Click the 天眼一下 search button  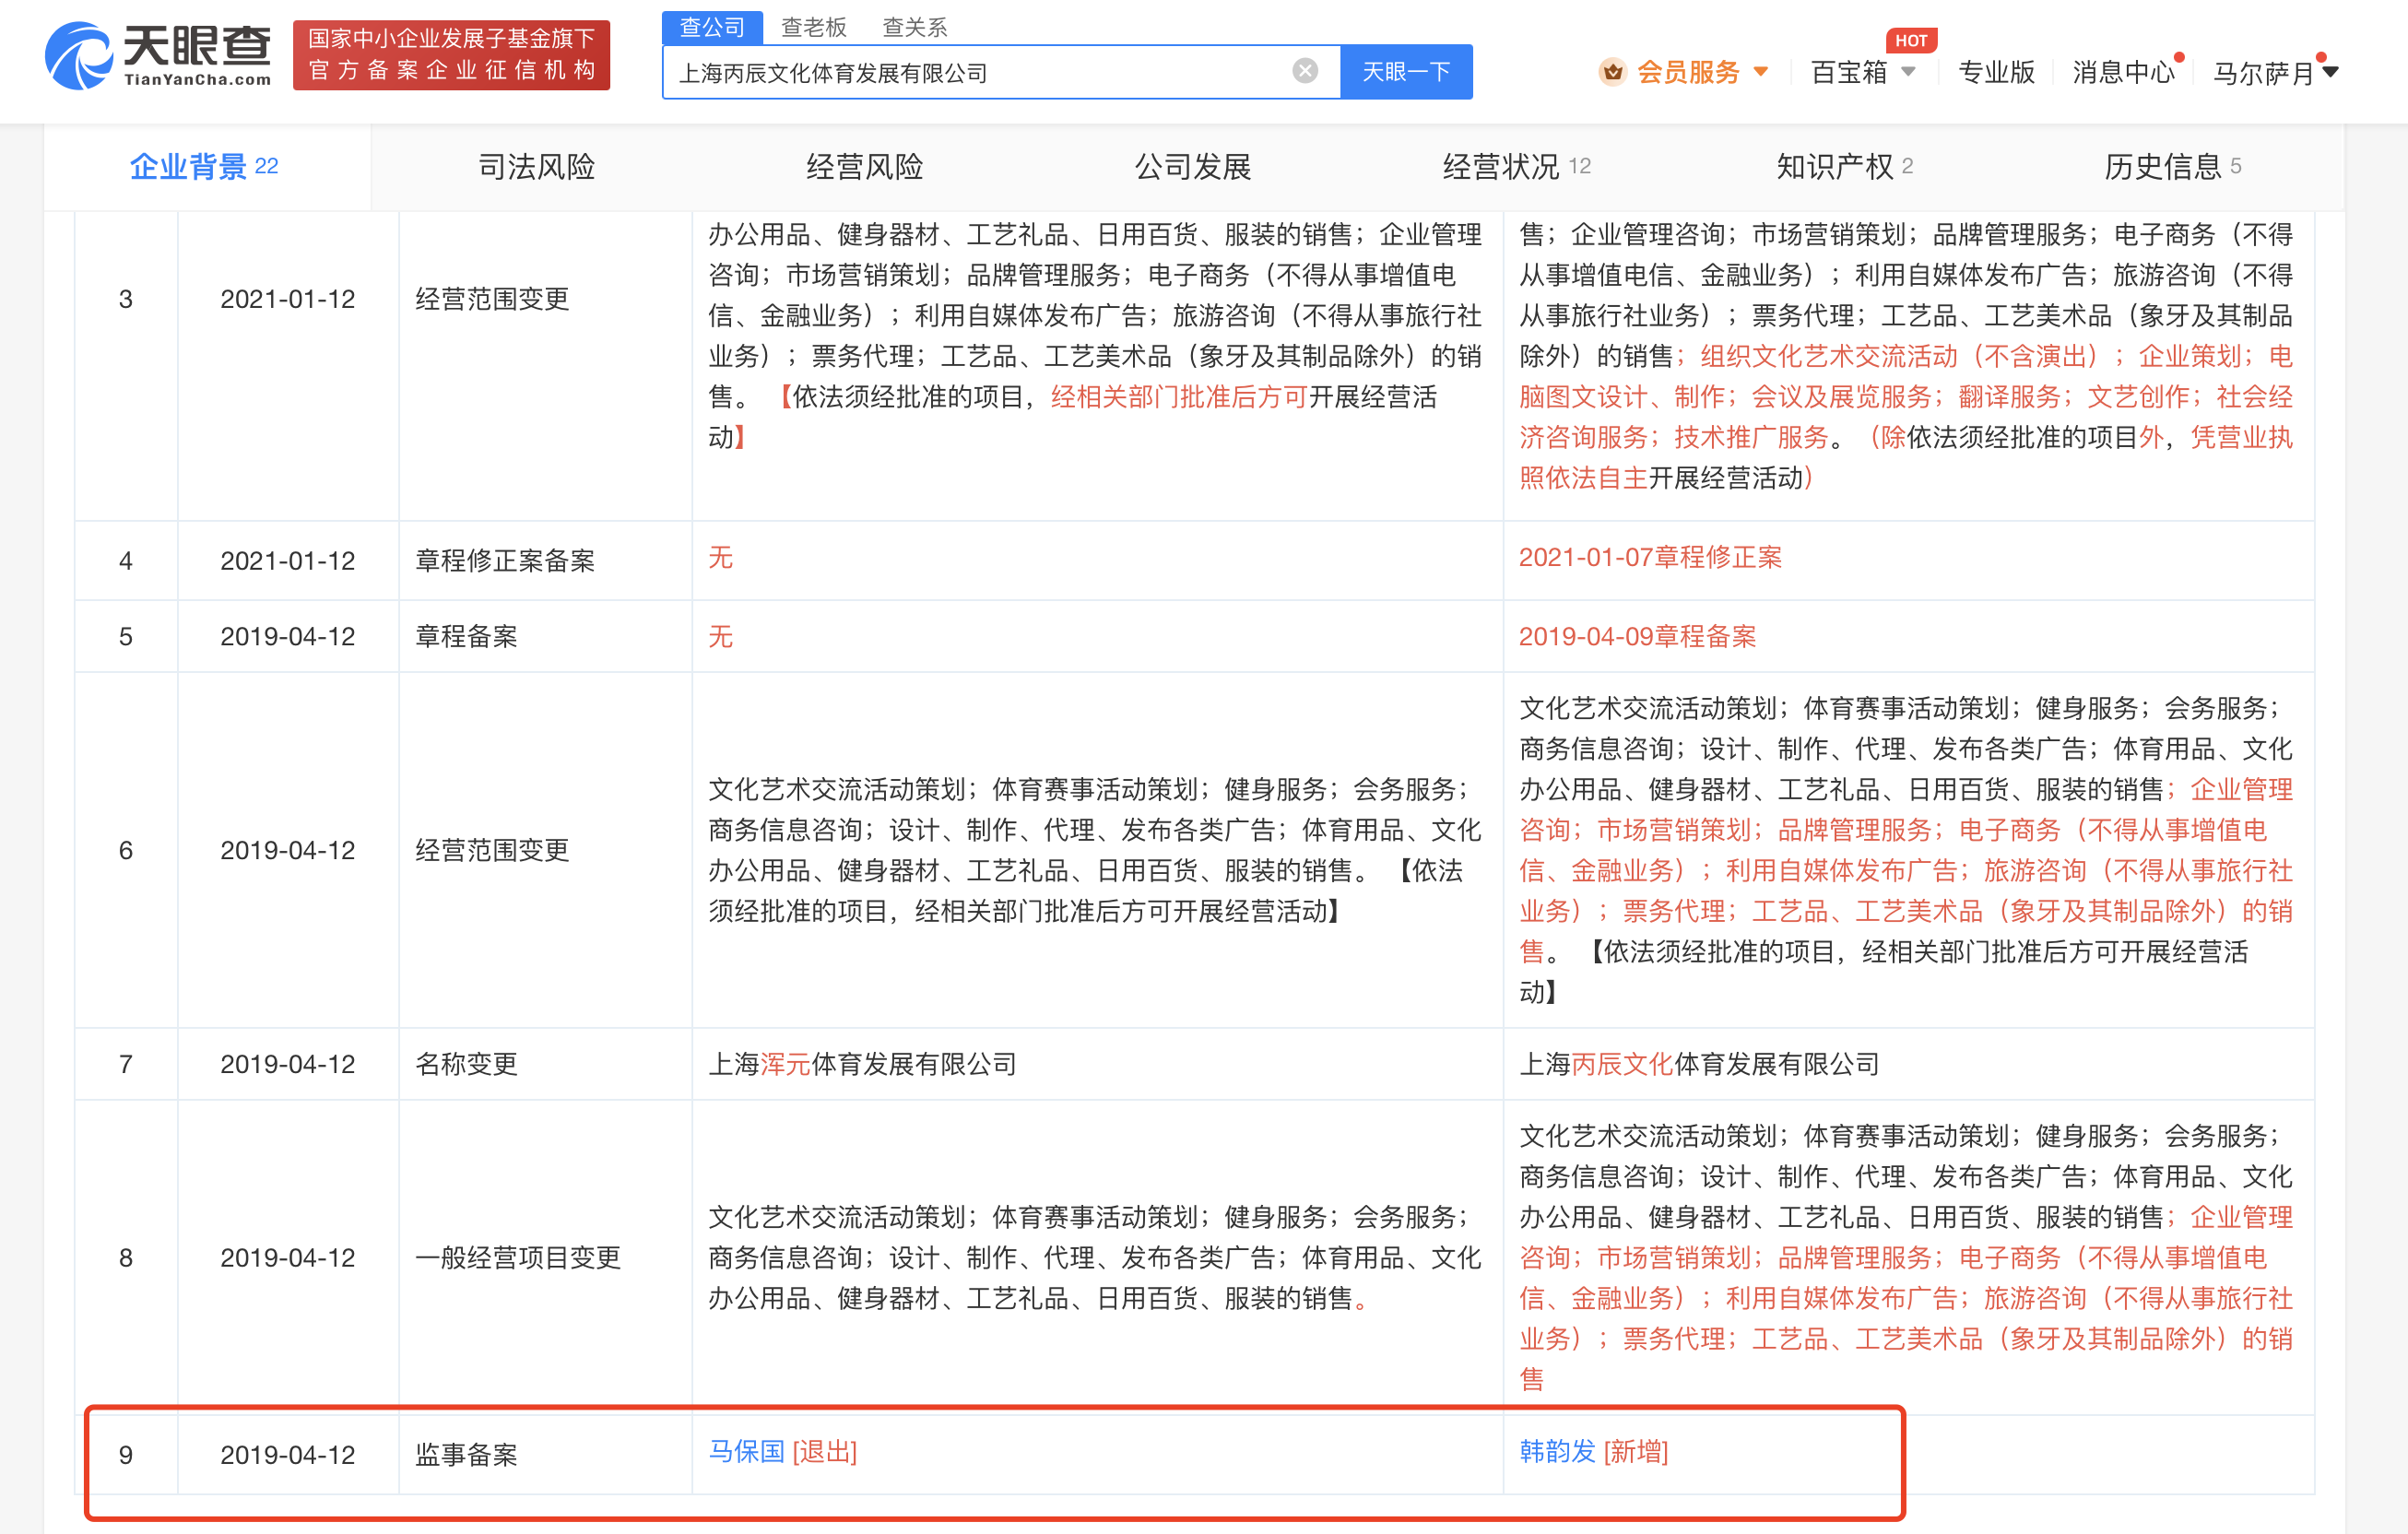pyautogui.click(x=1405, y=72)
